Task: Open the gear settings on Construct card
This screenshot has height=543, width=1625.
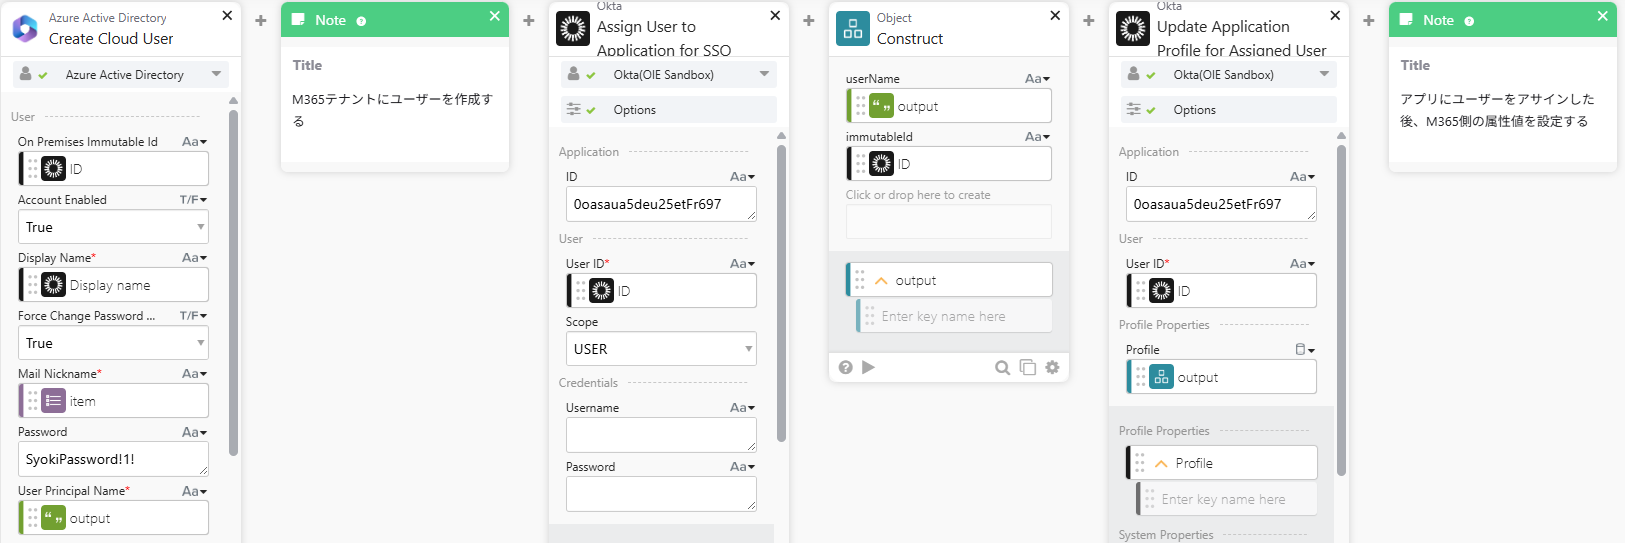Action: [x=1052, y=367]
